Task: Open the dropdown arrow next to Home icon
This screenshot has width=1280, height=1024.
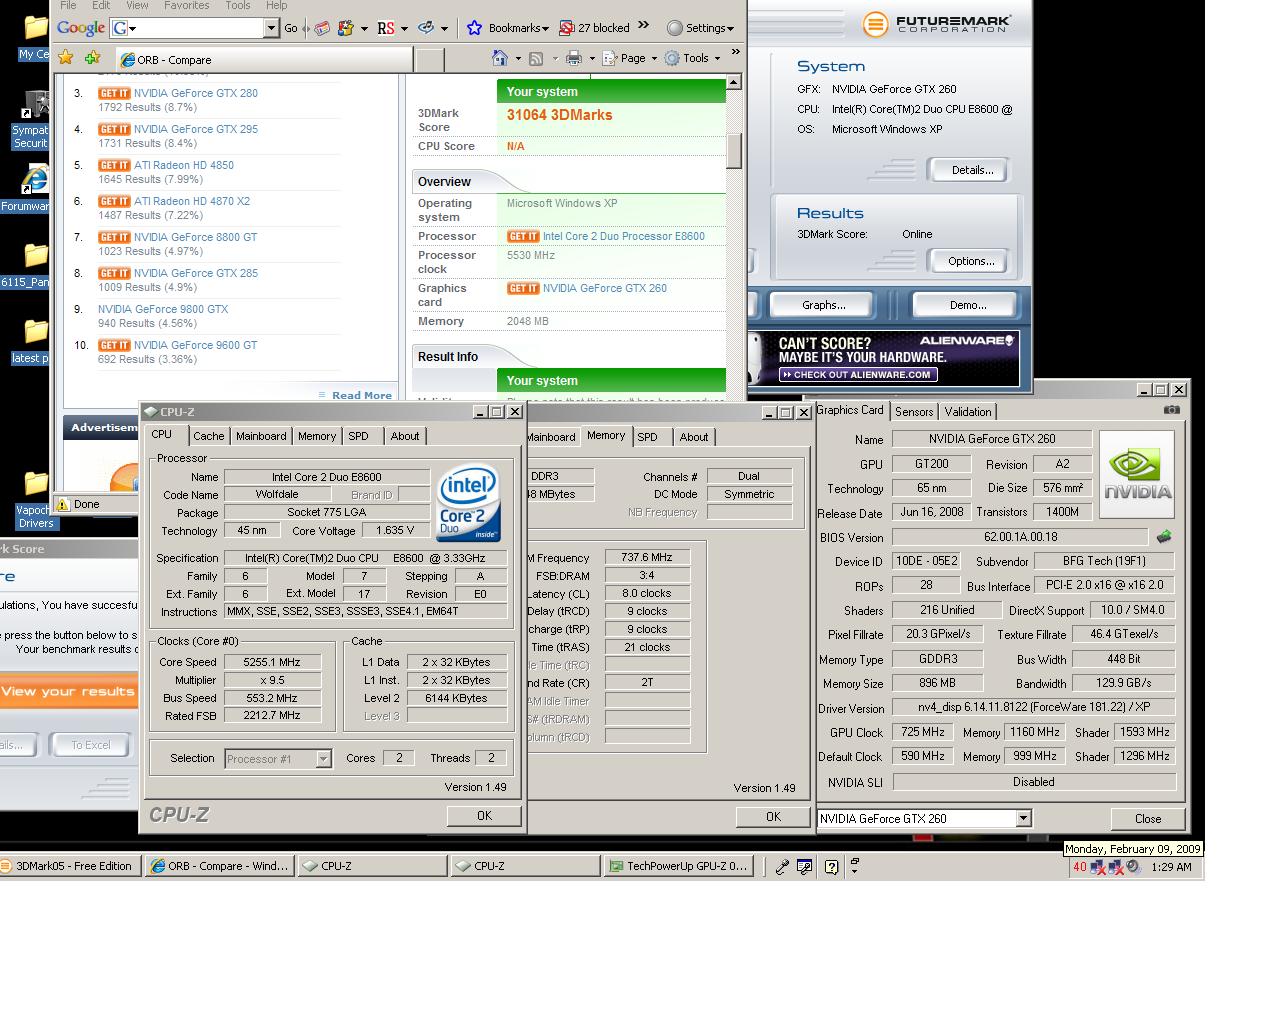Action: pos(516,58)
